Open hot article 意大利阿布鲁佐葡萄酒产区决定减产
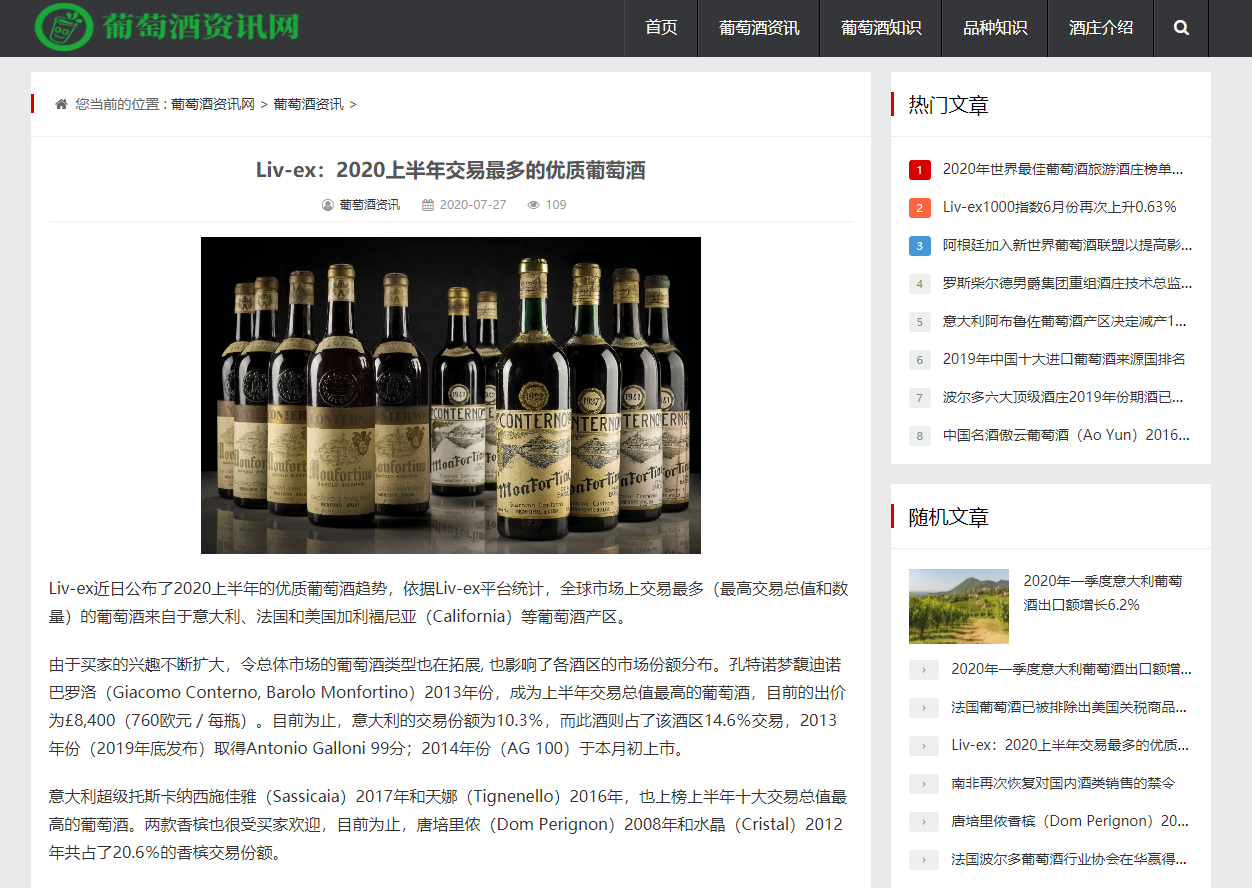 [x=1067, y=322]
